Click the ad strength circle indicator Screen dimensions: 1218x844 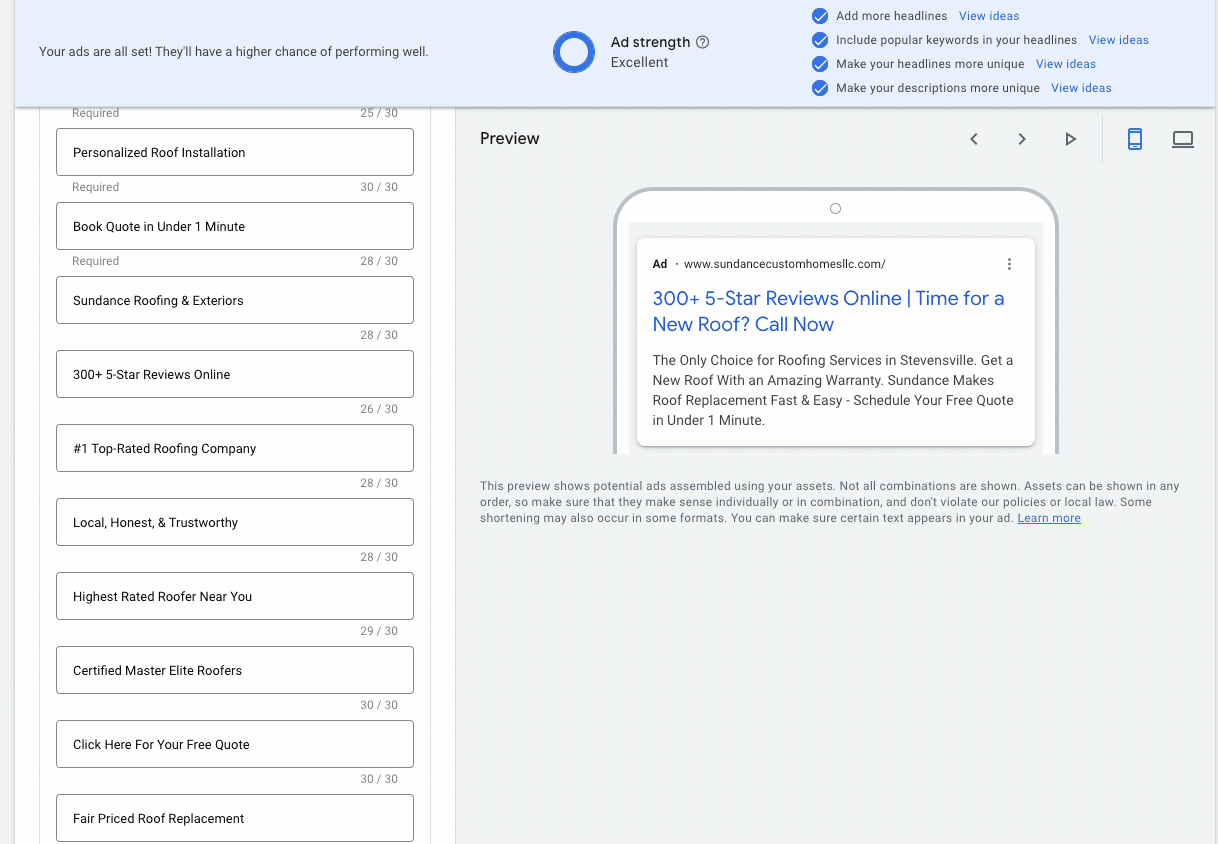[x=574, y=52]
